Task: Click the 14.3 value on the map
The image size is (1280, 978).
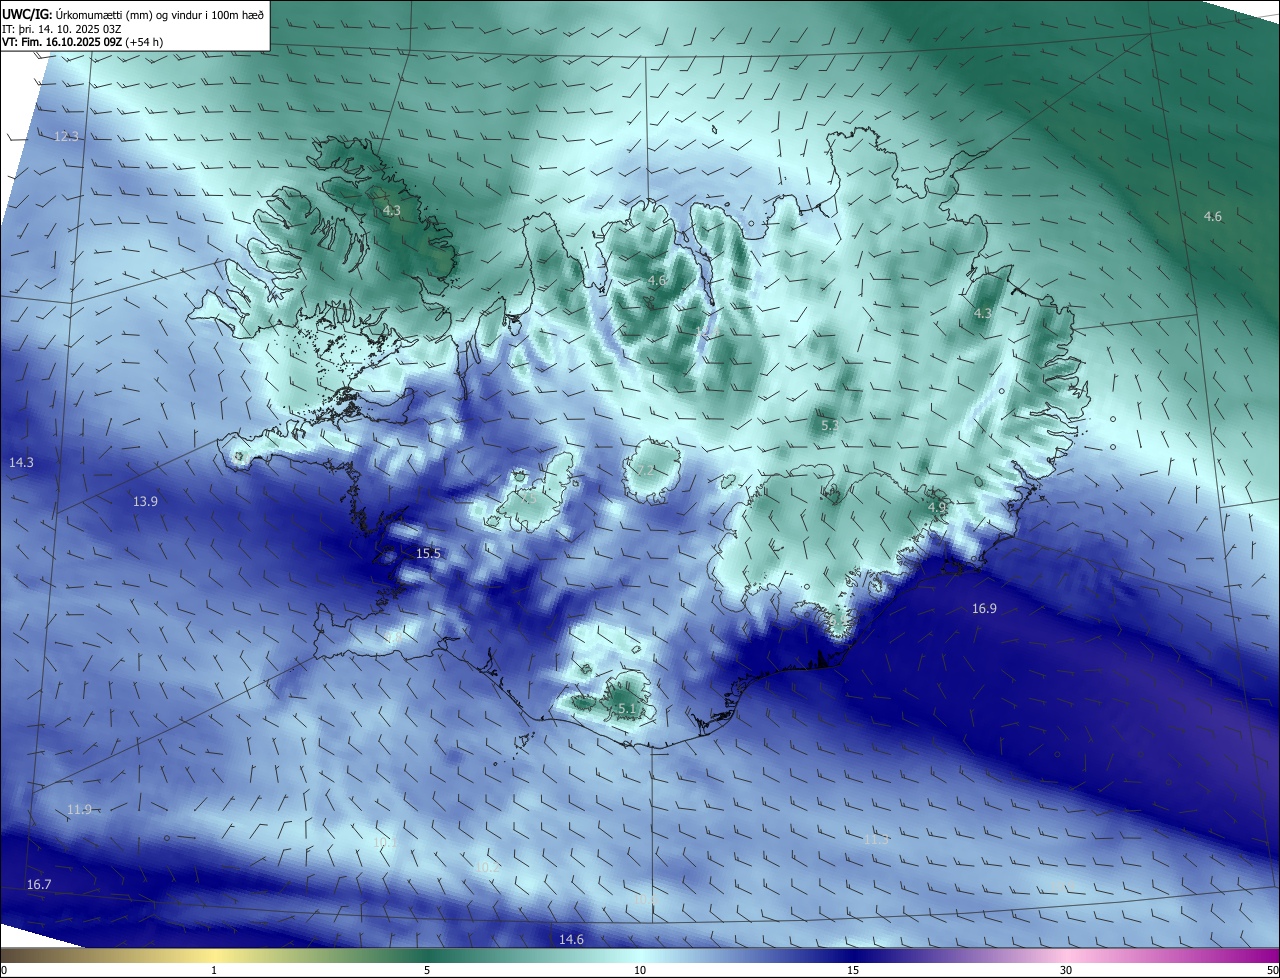Action: coord(21,462)
